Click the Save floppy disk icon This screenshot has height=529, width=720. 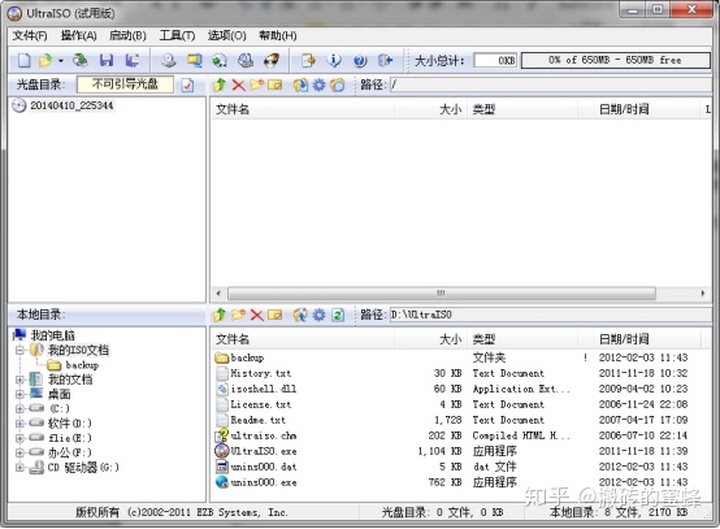click(x=107, y=61)
